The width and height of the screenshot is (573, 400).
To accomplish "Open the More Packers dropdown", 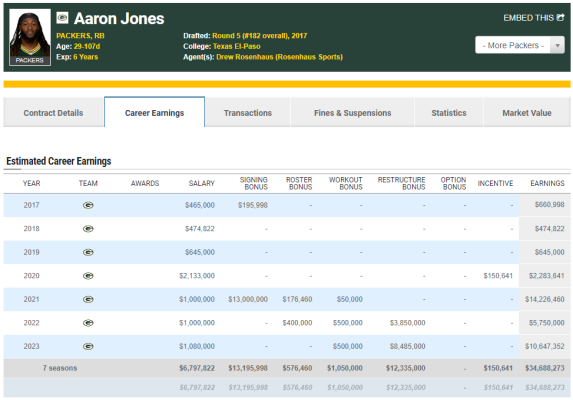I will click(520, 45).
